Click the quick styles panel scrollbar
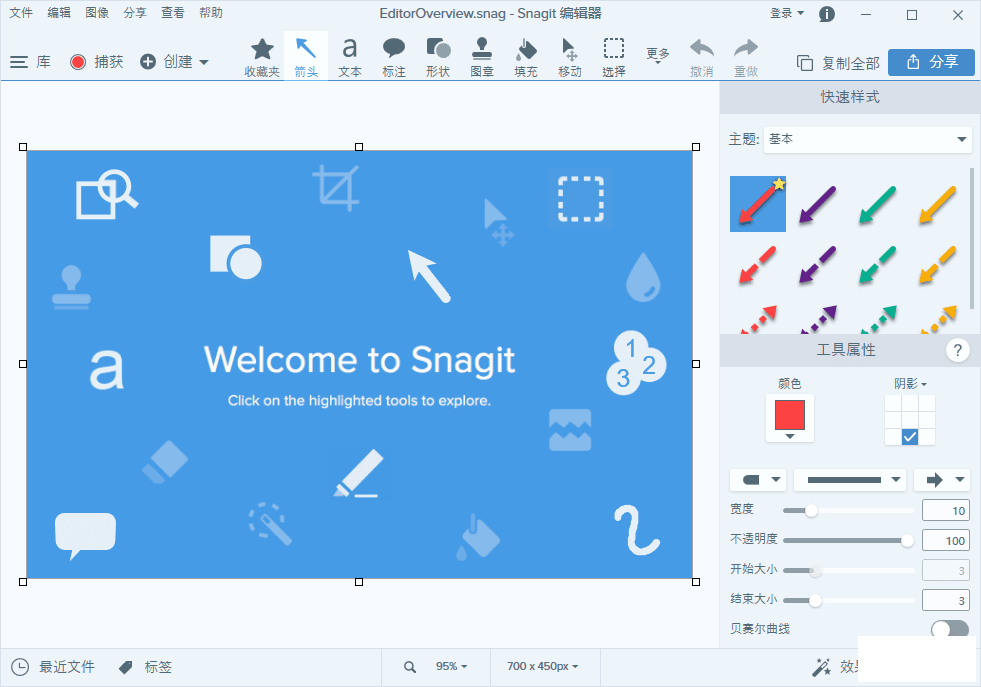The width and height of the screenshot is (981, 687). point(972,238)
